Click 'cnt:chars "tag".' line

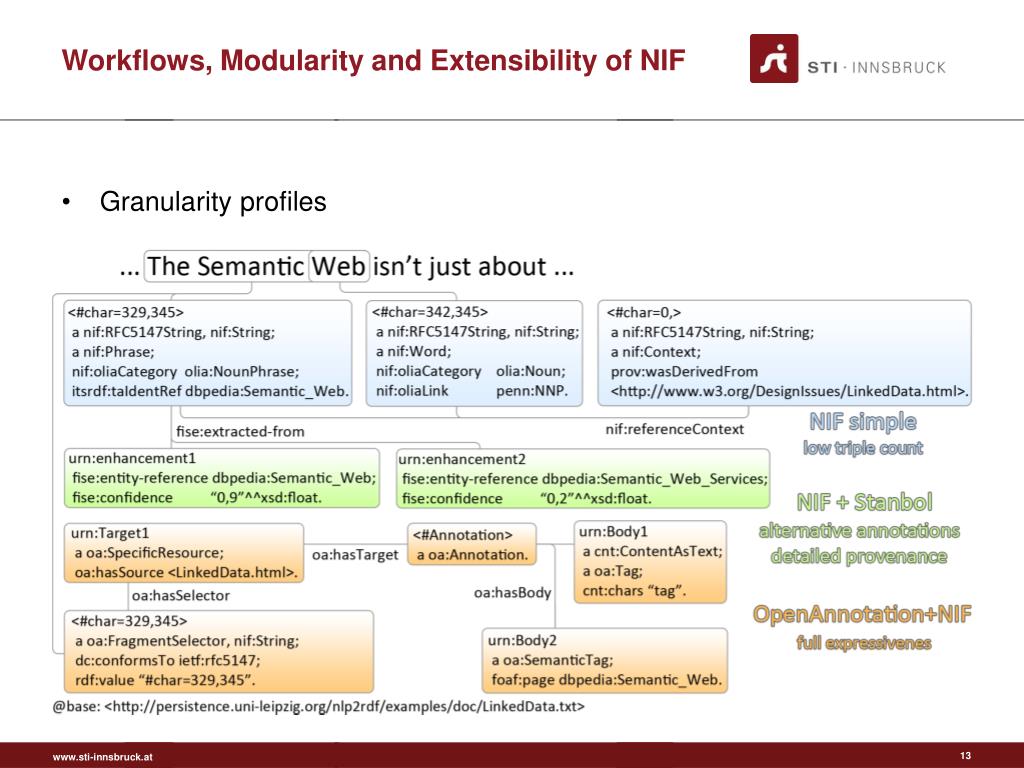click(634, 590)
